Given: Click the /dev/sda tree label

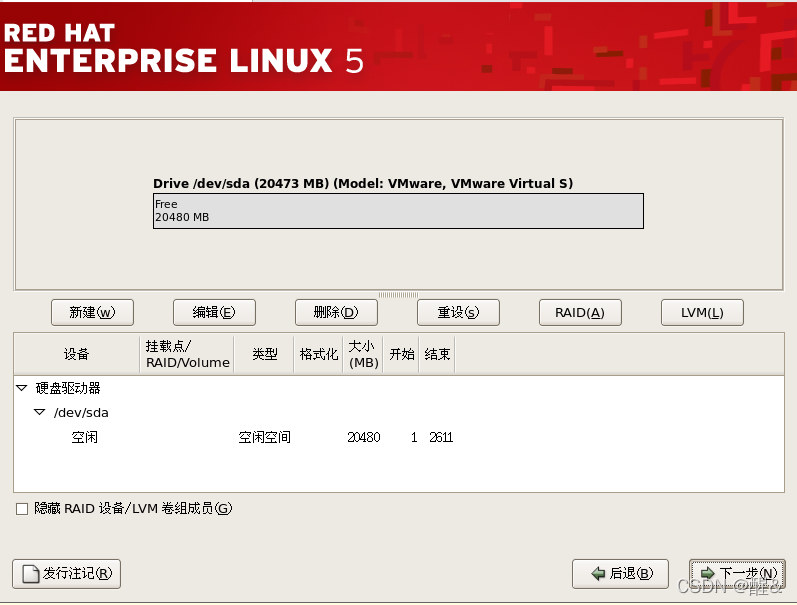Looking at the screenshot, I should pyautogui.click(x=81, y=413).
